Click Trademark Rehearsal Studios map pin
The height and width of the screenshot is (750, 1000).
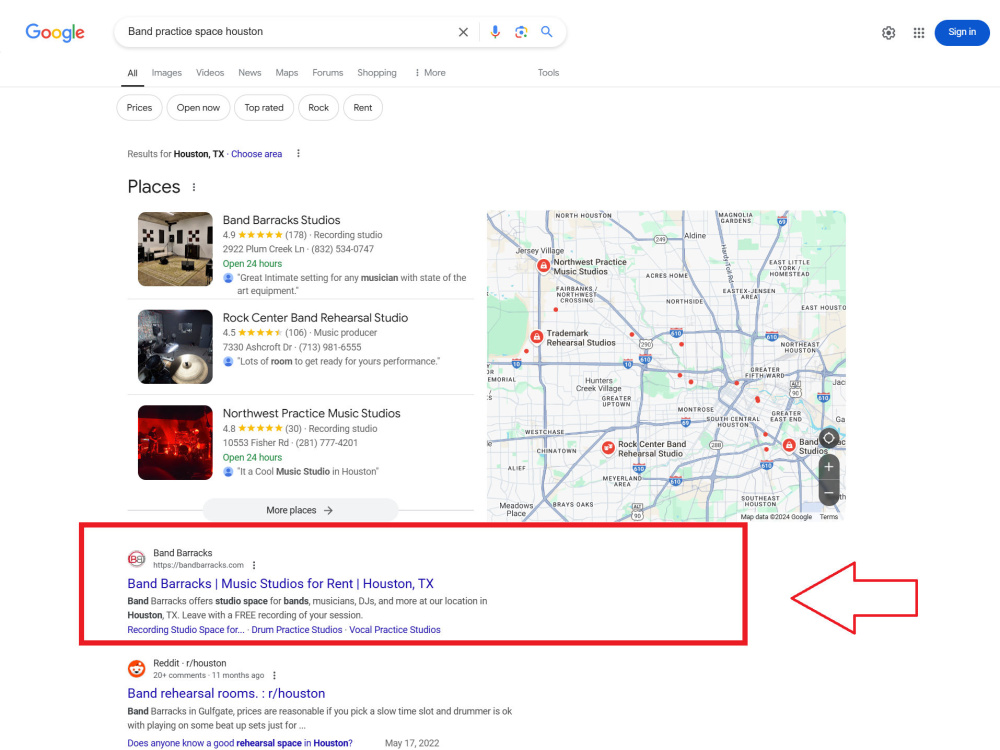[537, 336]
